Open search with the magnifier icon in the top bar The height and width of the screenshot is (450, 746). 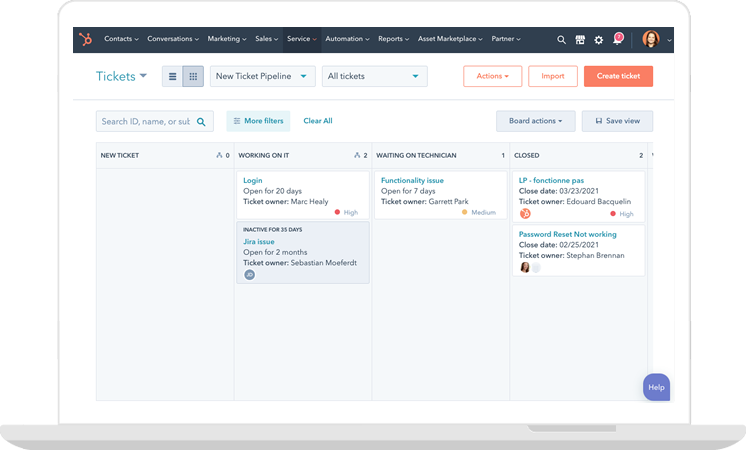pos(561,40)
